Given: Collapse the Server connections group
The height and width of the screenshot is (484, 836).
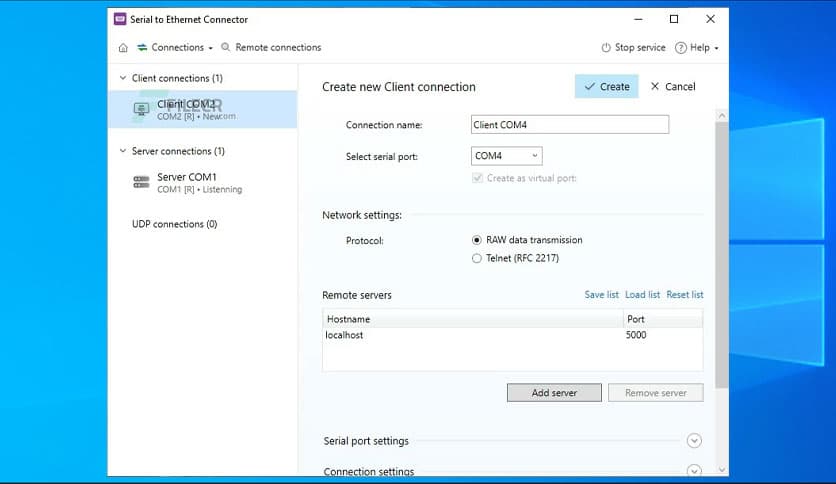Looking at the screenshot, I should tap(123, 151).
